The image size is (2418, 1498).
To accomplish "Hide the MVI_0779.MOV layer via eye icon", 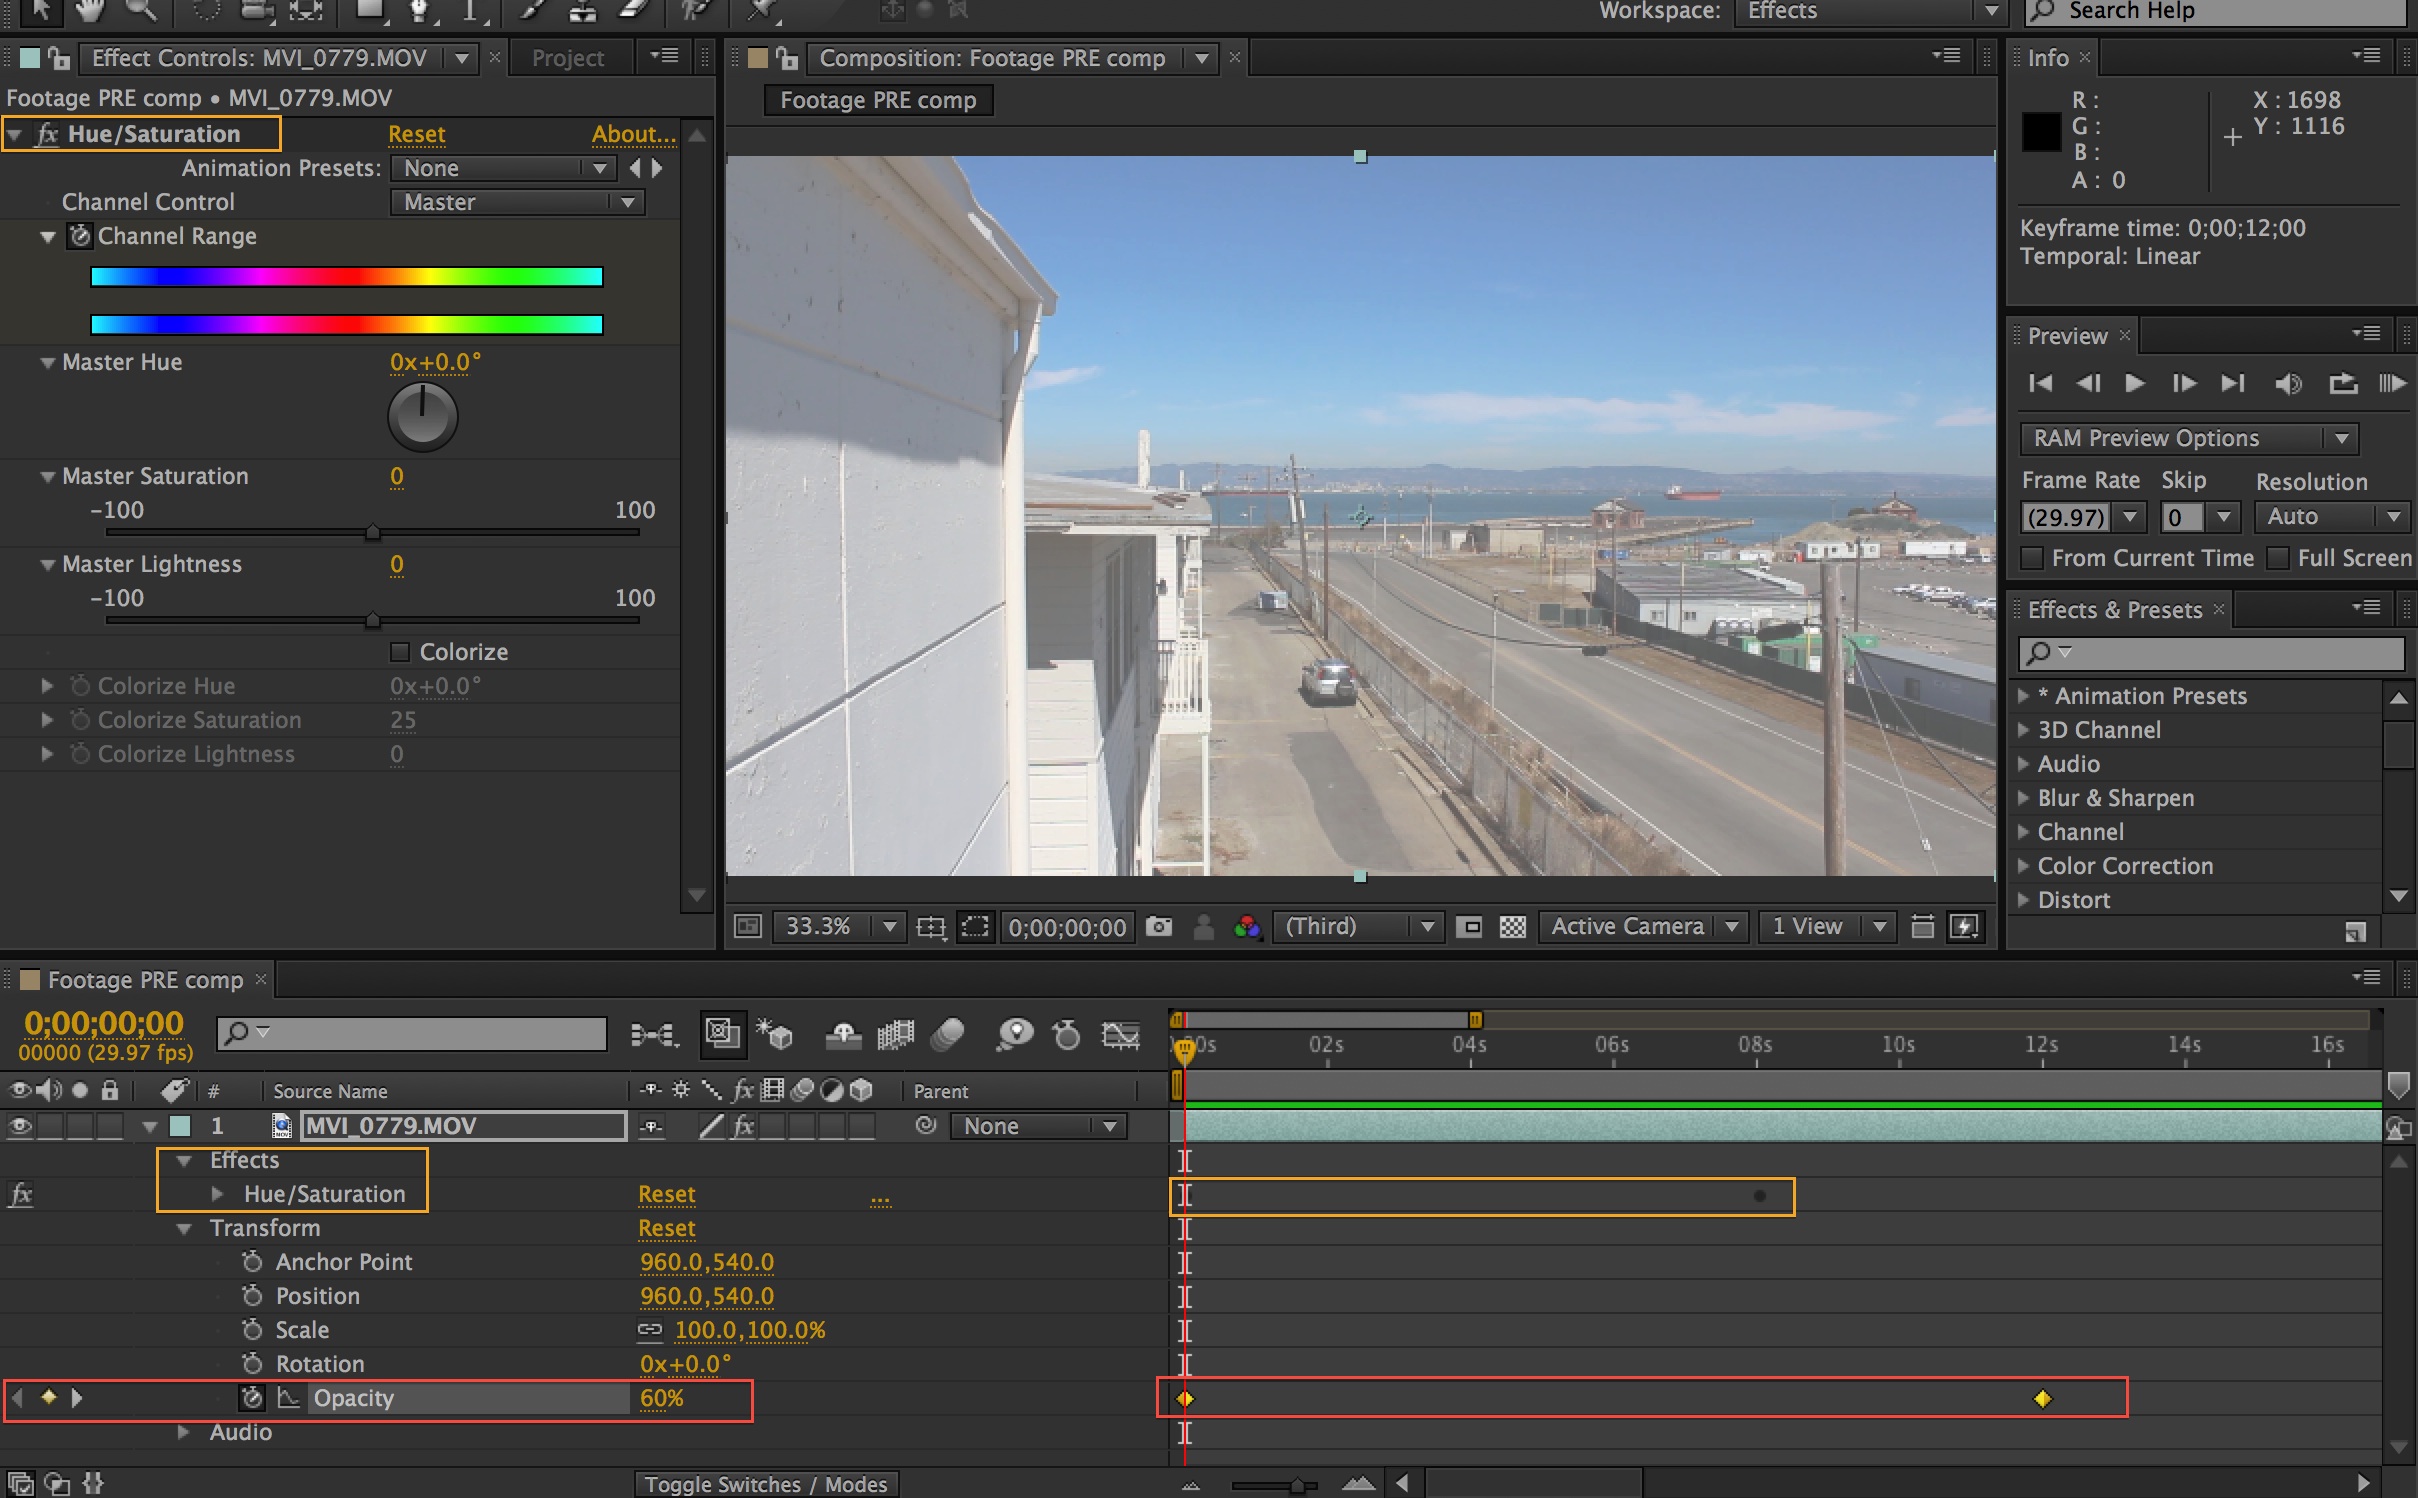I will pyautogui.click(x=19, y=1126).
